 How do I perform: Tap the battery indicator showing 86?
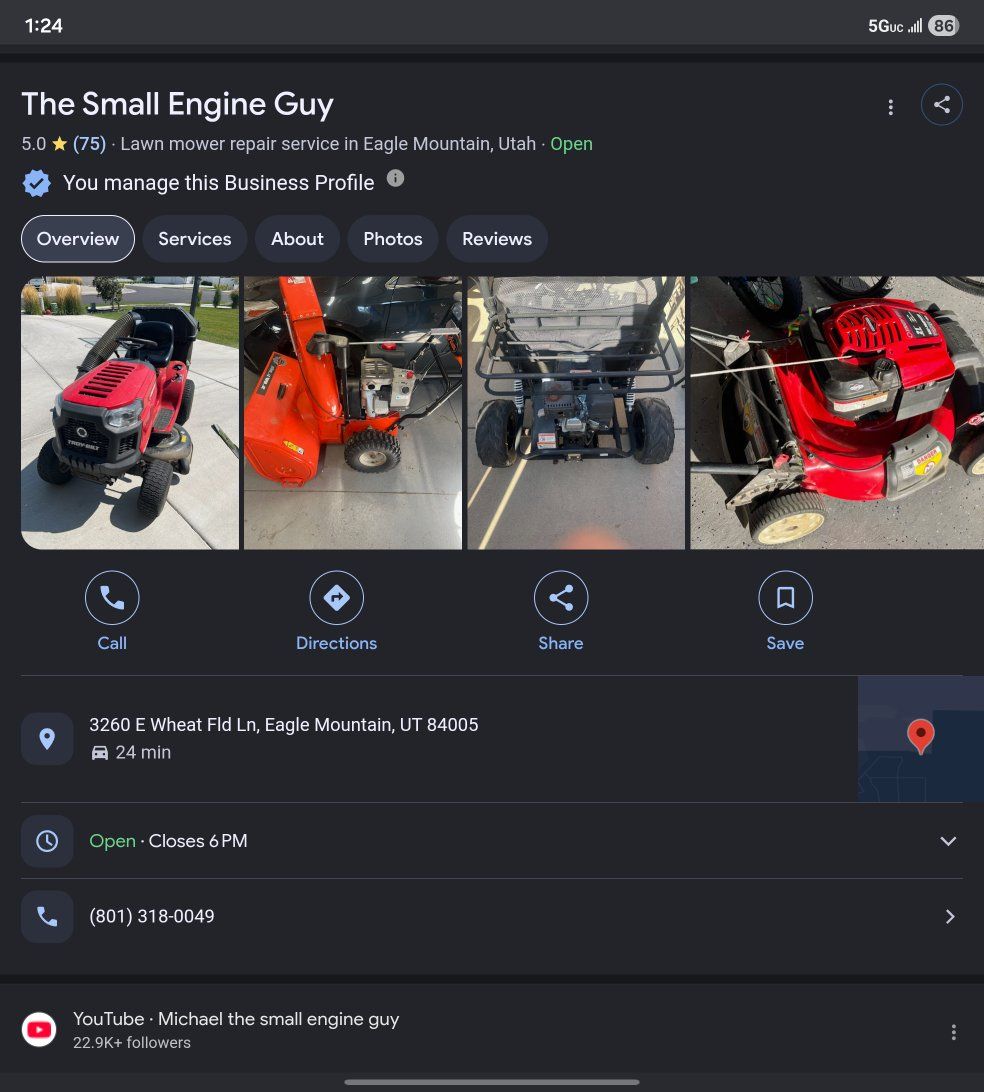(944, 26)
